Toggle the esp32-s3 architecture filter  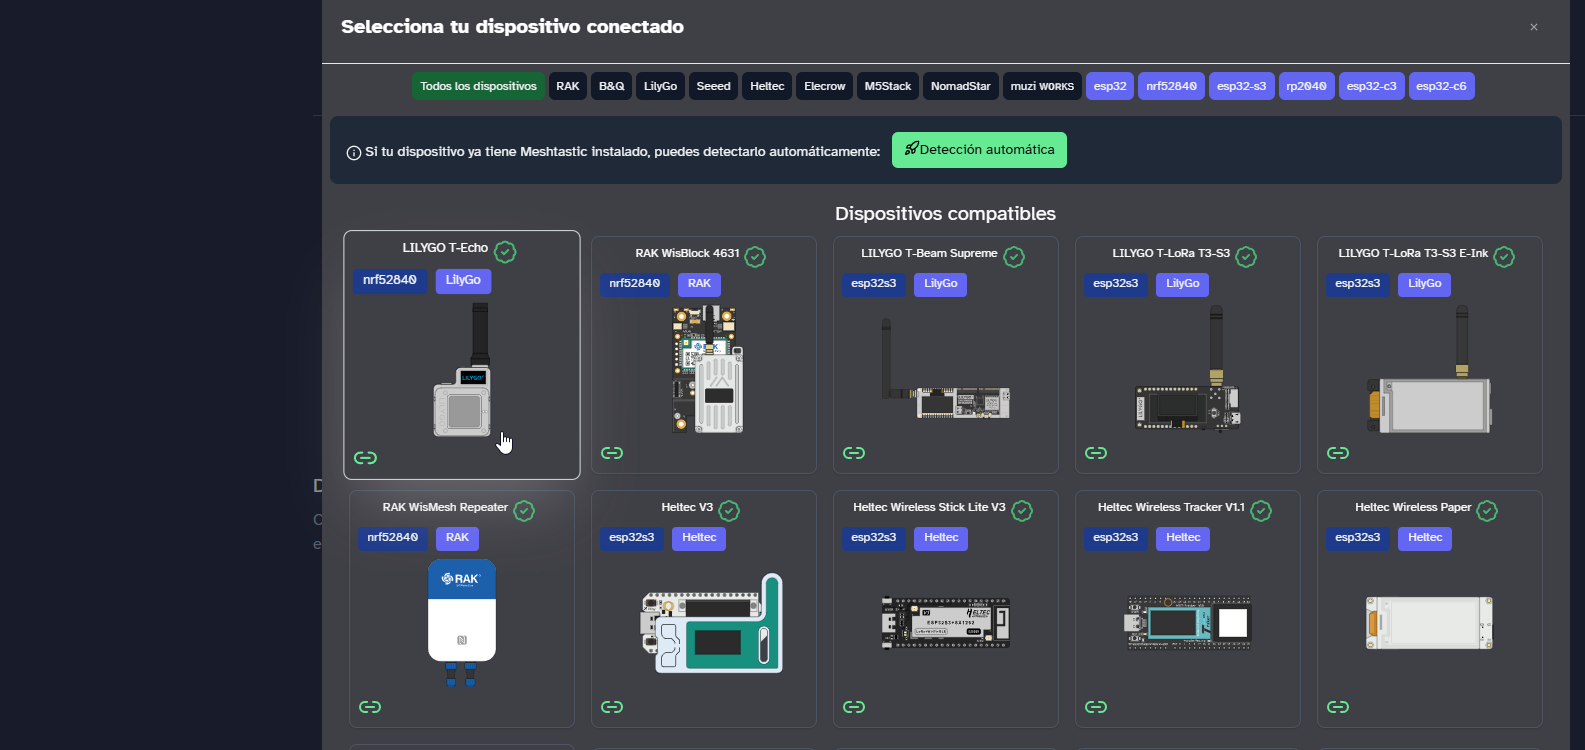[x=1241, y=86]
